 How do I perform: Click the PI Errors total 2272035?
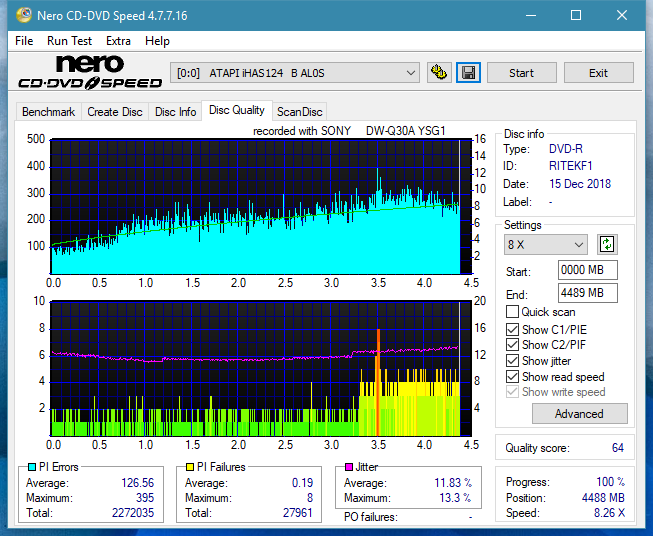click(133, 513)
